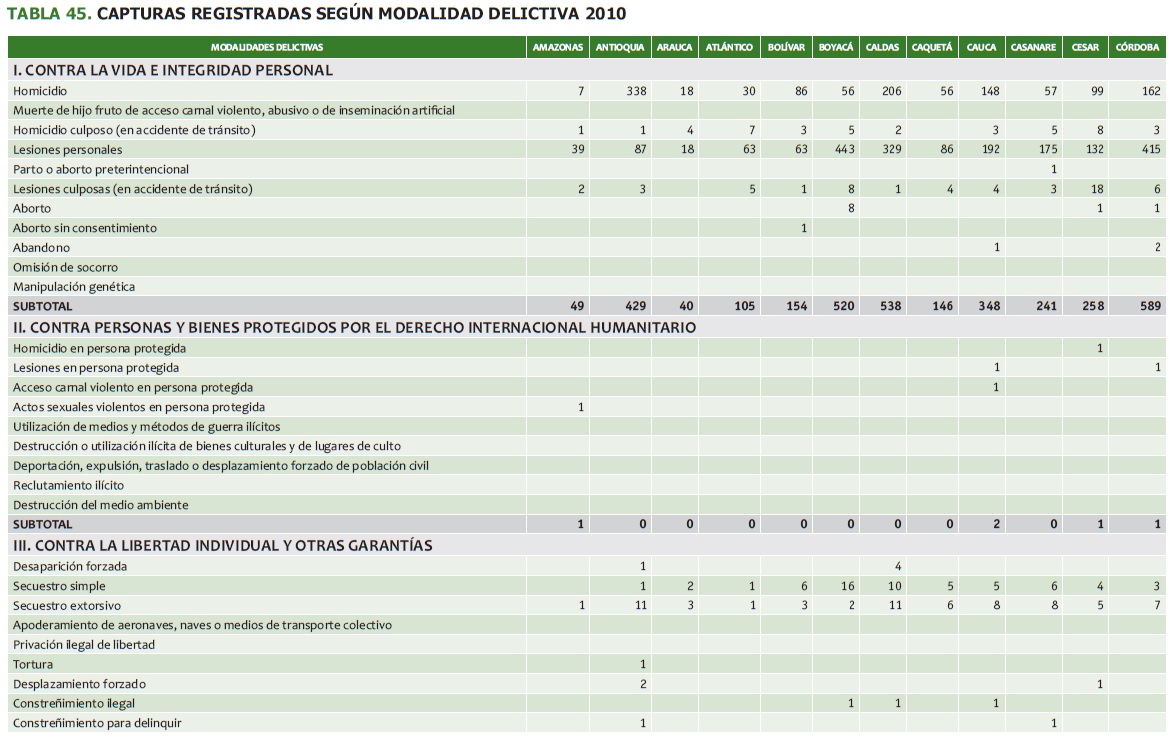1172x742 pixels.
Task: Select the BOYACÁ column header
Action: click(835, 47)
